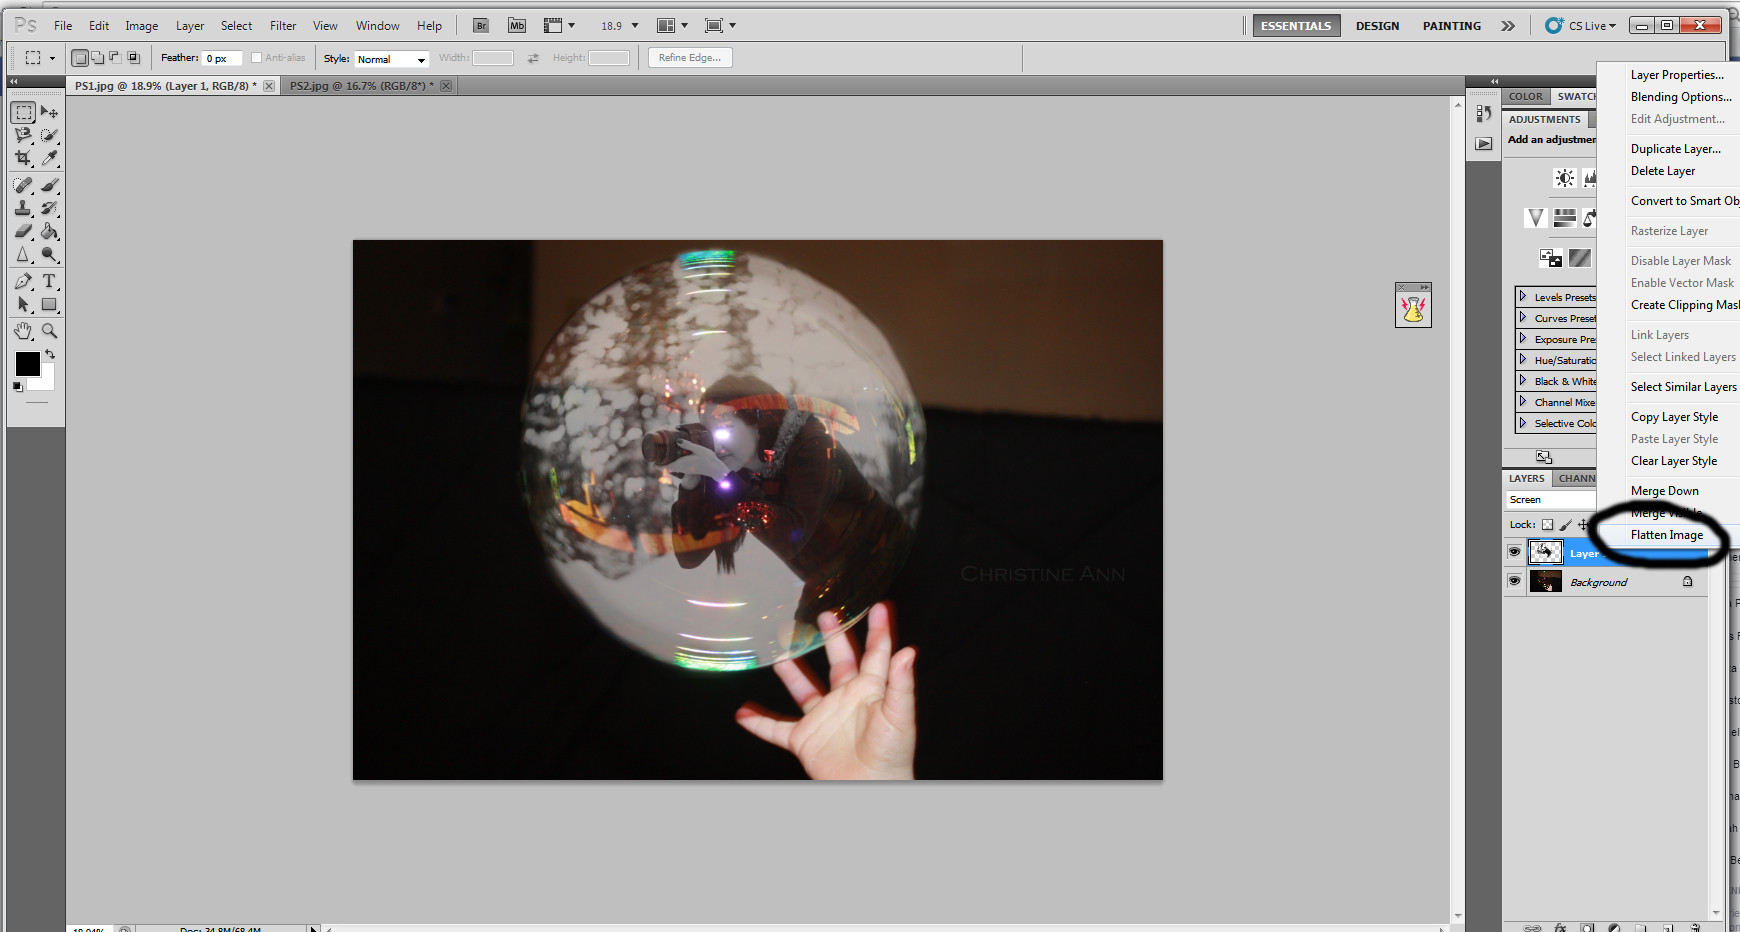
Task: Select the Rectangular Marquee tool in toolbox
Action: 24,113
